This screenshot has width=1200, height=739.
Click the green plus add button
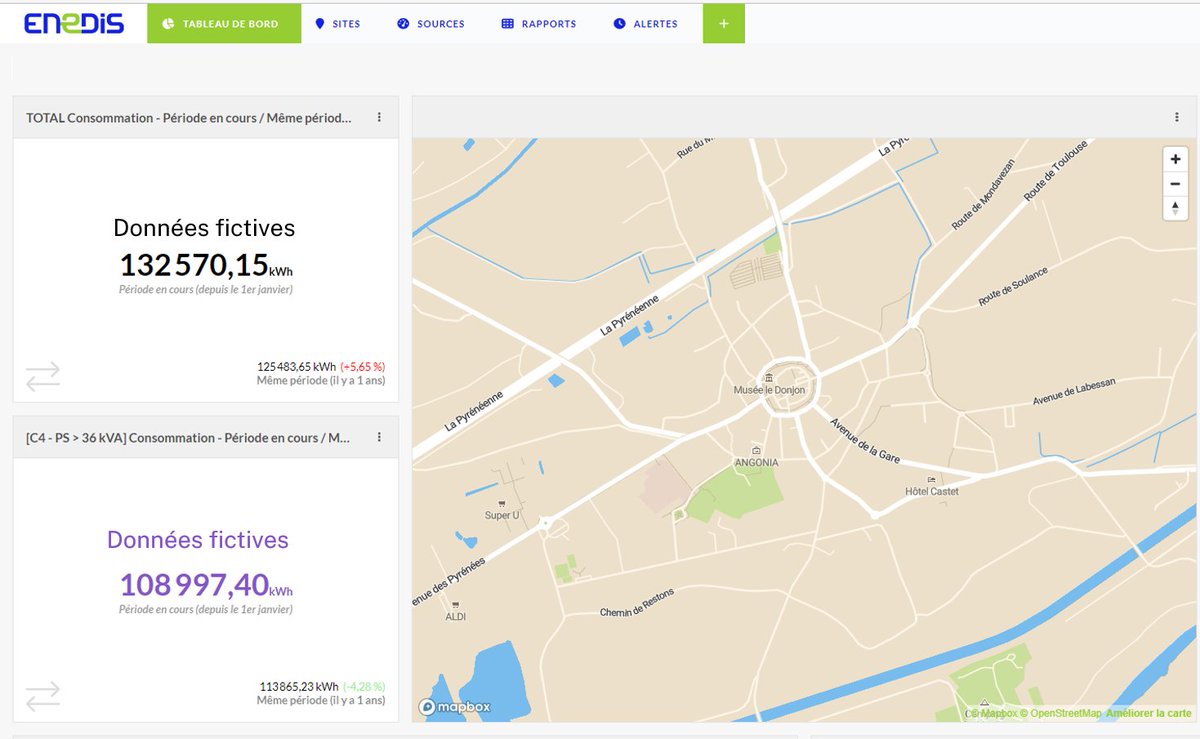click(724, 23)
